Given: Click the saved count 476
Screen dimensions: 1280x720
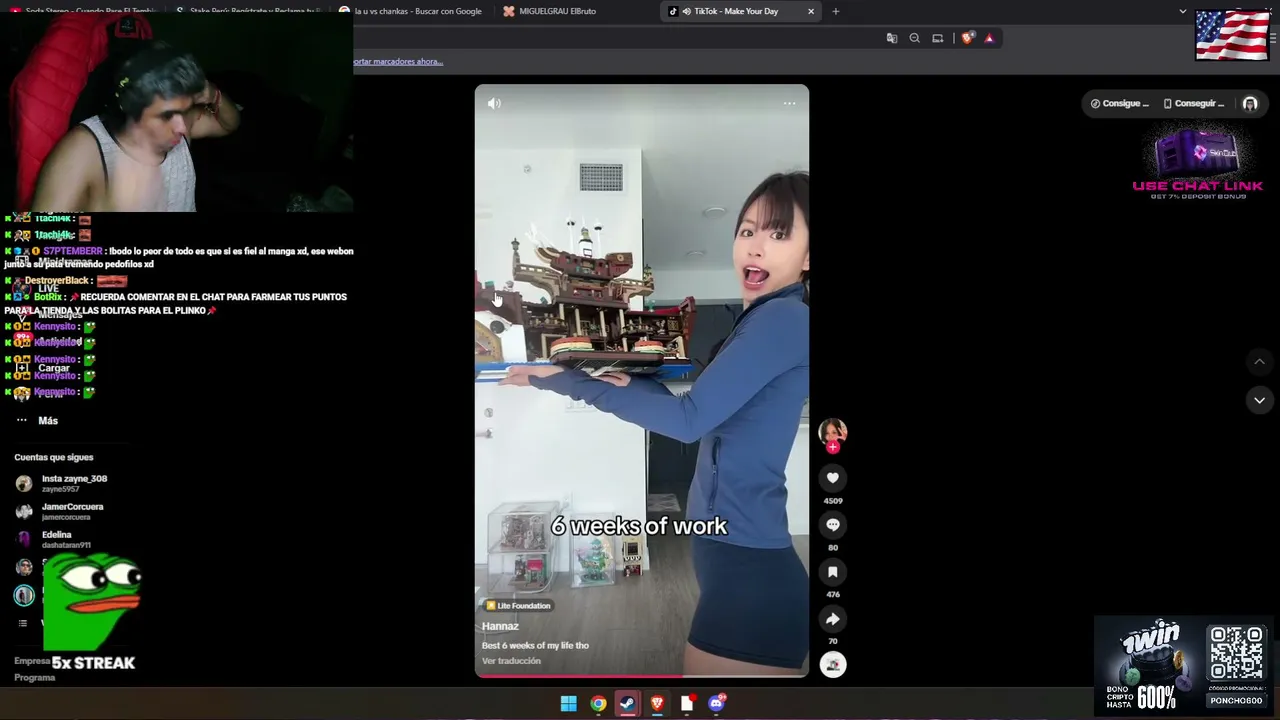Looking at the screenshot, I should click(x=833, y=594).
